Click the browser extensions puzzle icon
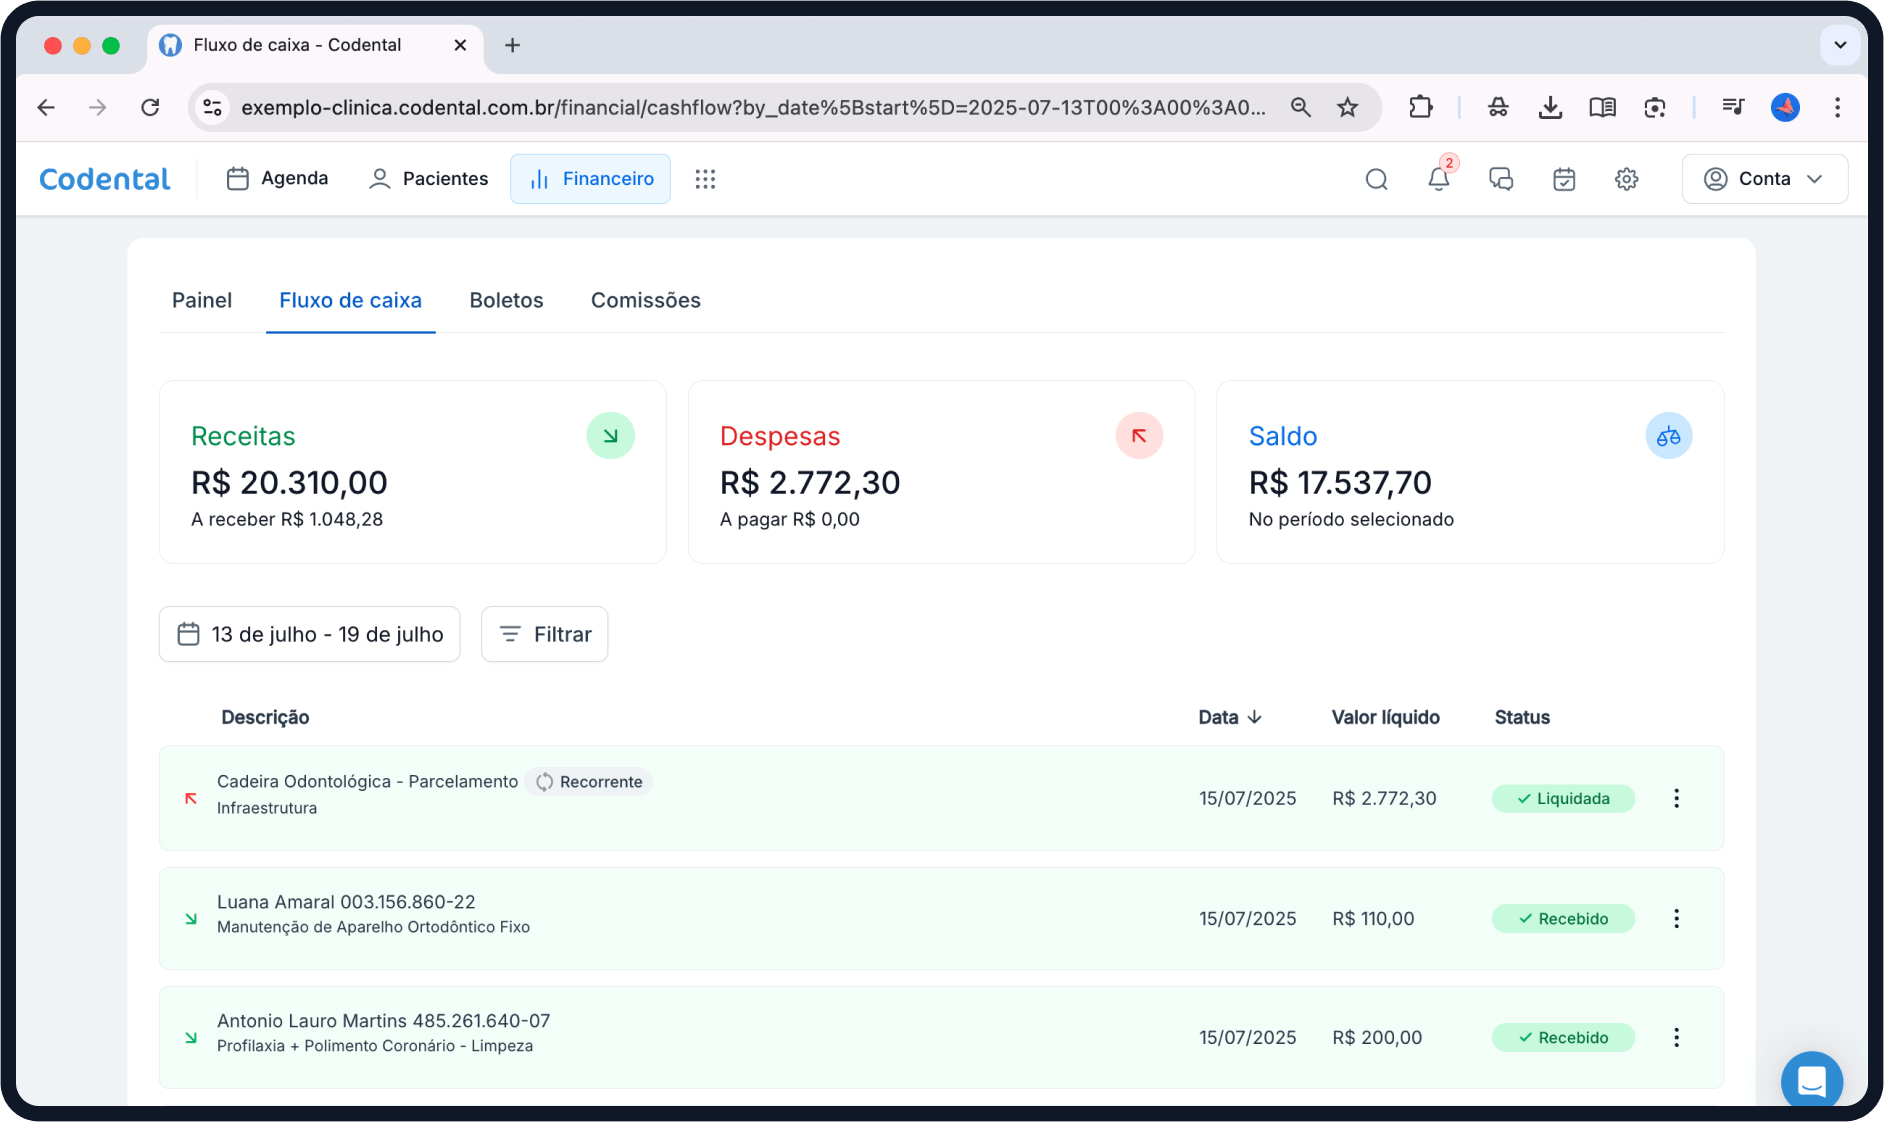The height and width of the screenshot is (1122, 1884). [x=1420, y=107]
